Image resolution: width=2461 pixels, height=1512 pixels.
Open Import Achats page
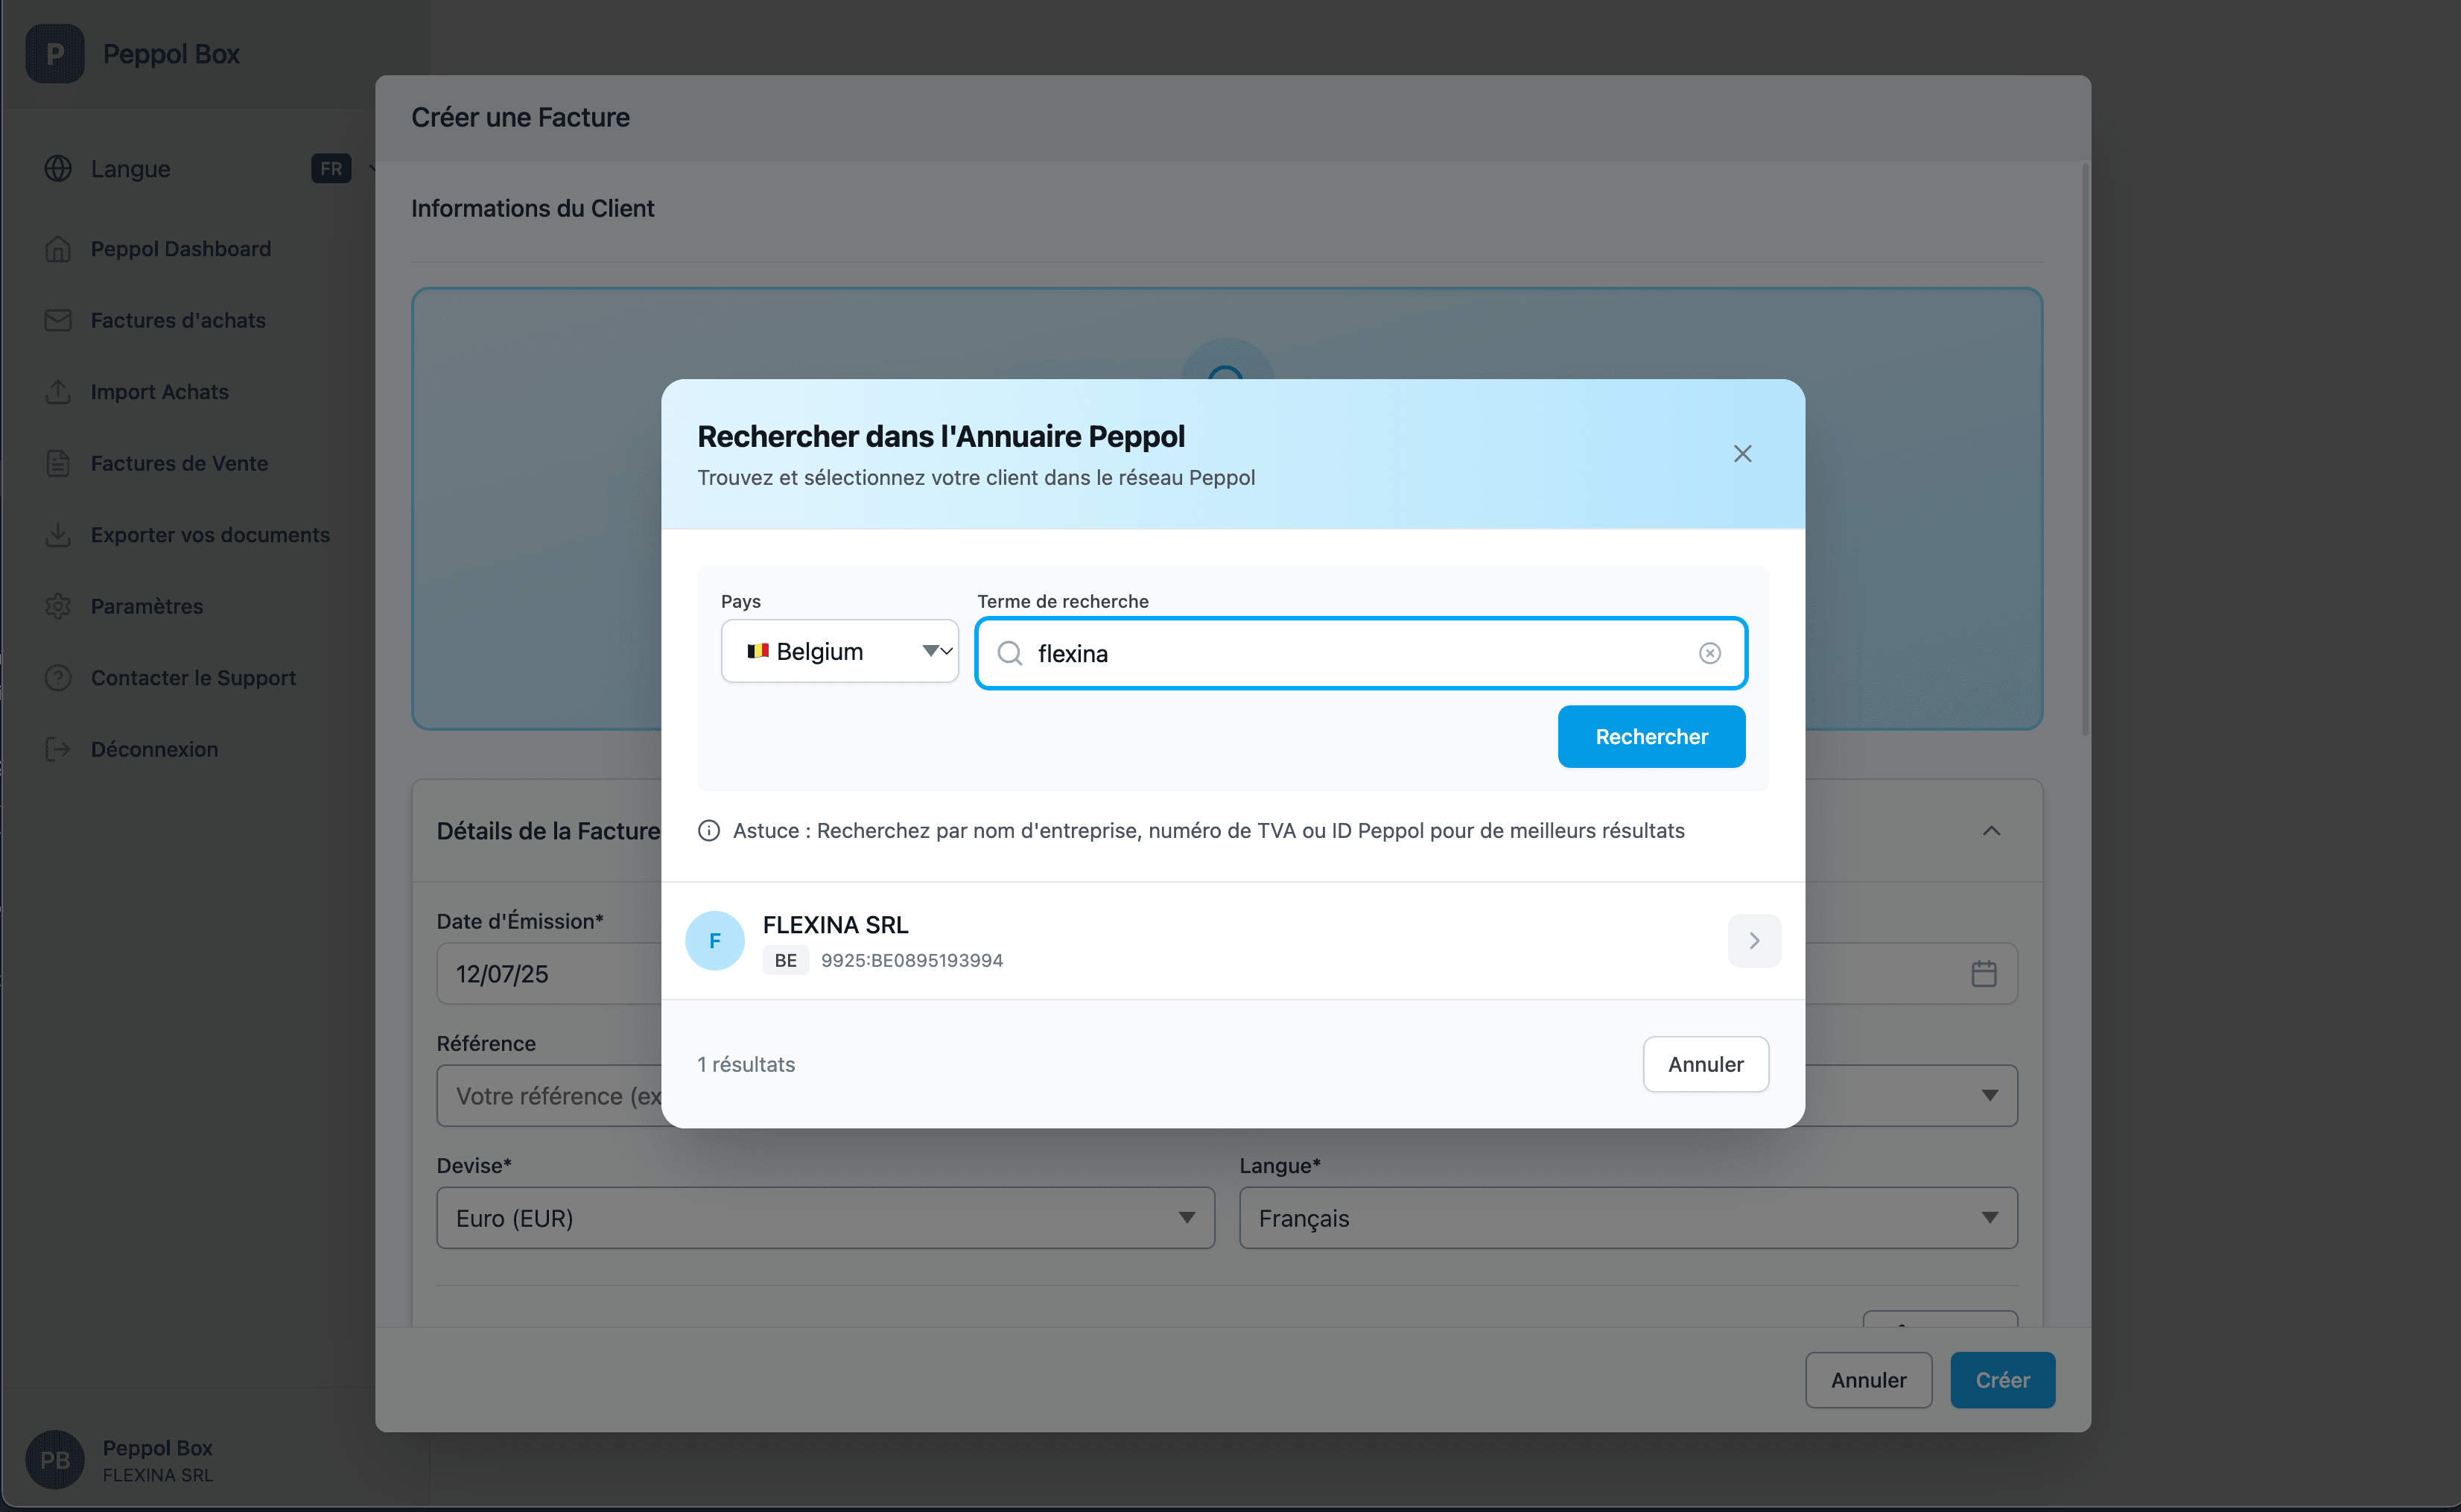(x=160, y=392)
